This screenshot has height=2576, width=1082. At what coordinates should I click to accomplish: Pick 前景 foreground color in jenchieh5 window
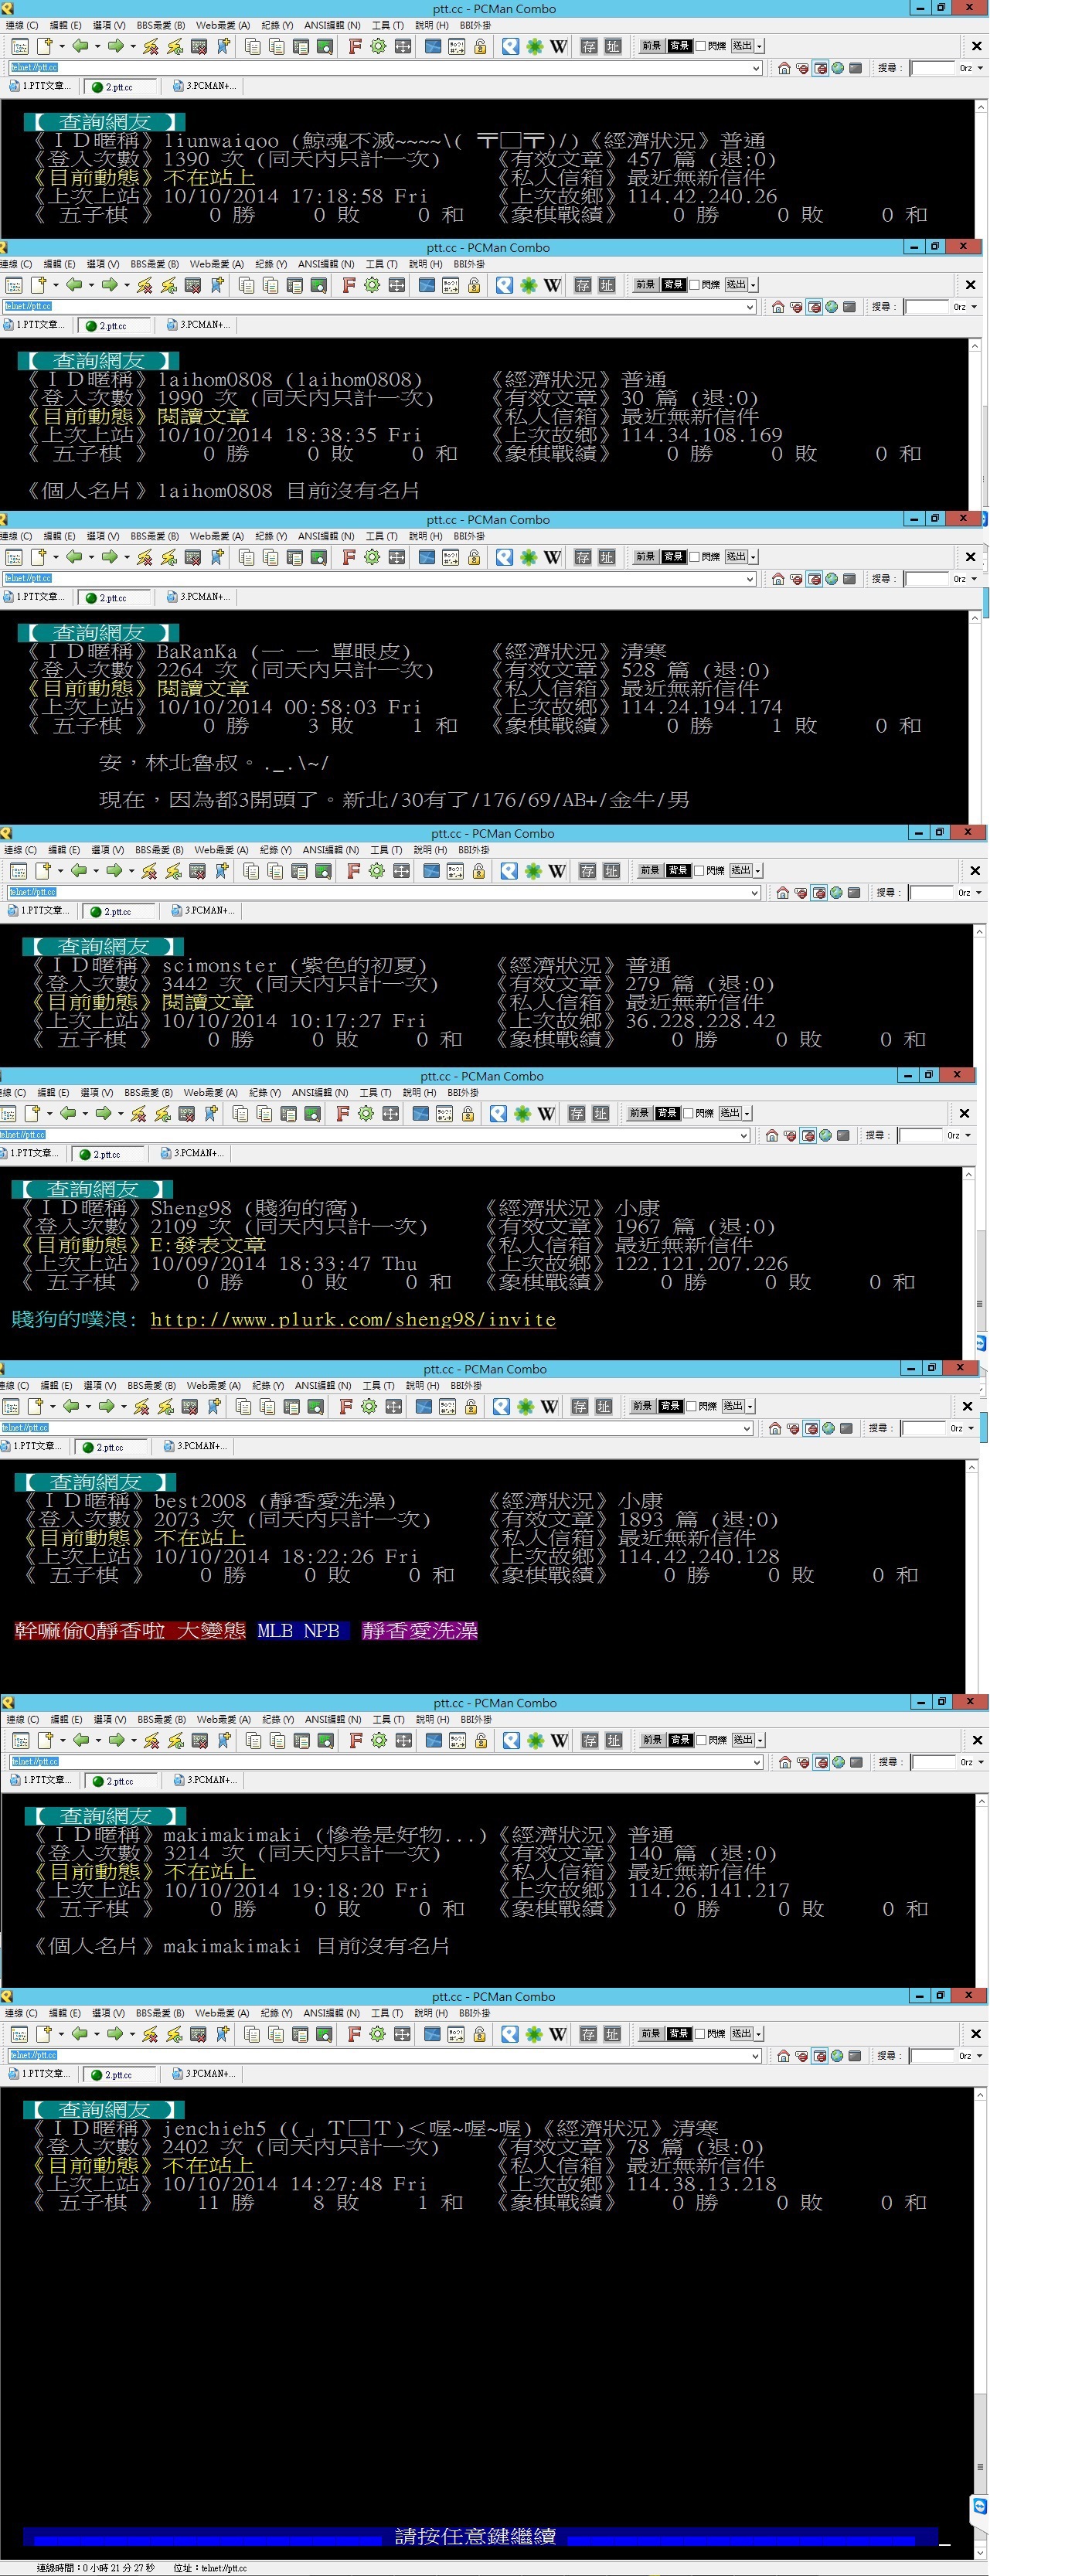click(650, 2034)
